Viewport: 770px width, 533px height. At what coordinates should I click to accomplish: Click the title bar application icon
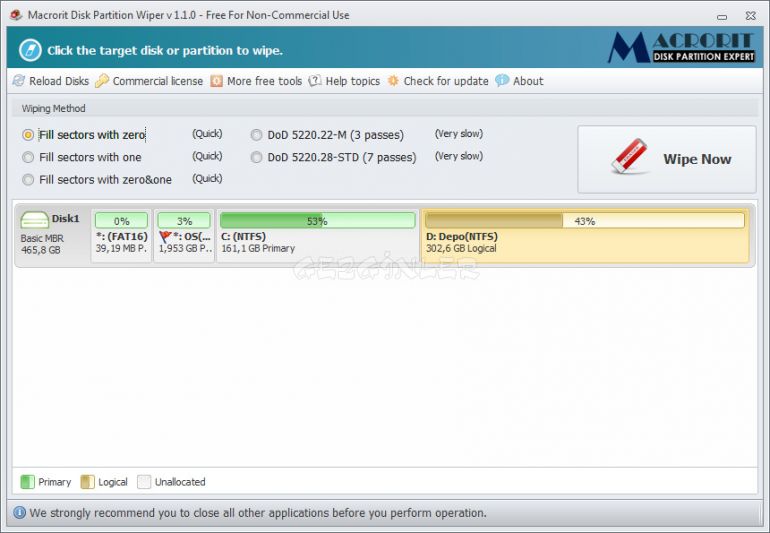[16, 15]
